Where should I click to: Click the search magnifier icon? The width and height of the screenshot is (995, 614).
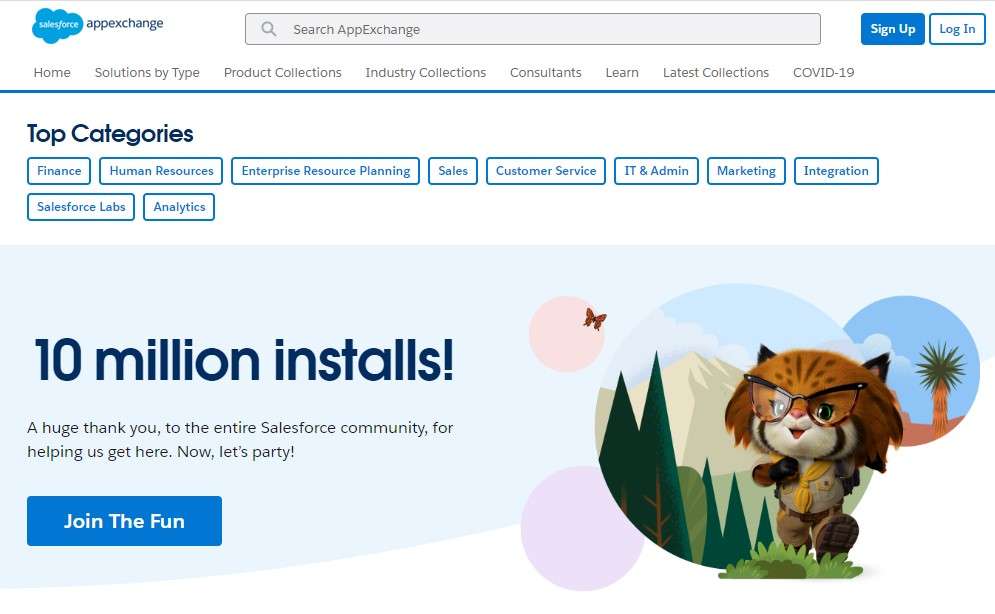pos(269,29)
